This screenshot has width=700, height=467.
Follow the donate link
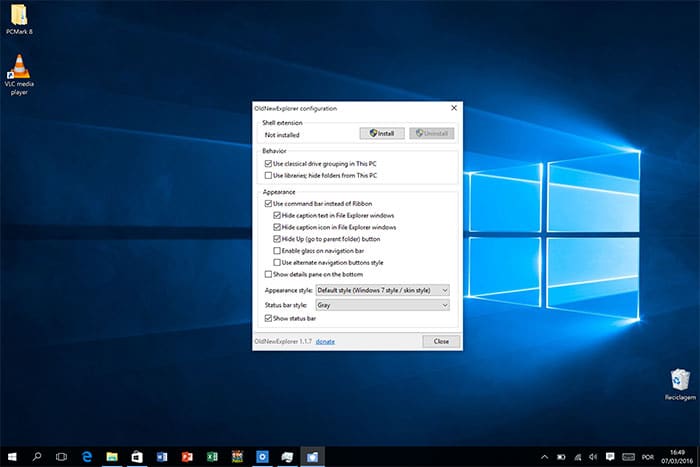(325, 341)
